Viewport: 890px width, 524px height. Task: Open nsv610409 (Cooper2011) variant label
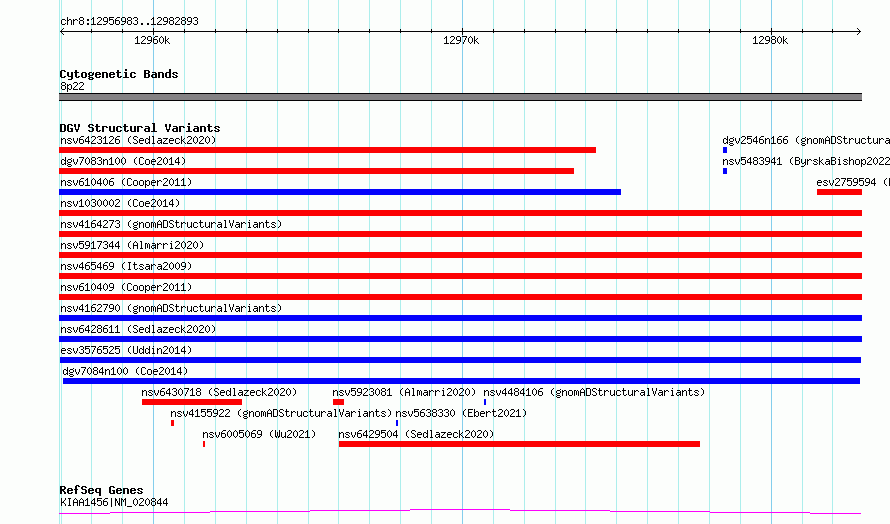[x=126, y=287]
